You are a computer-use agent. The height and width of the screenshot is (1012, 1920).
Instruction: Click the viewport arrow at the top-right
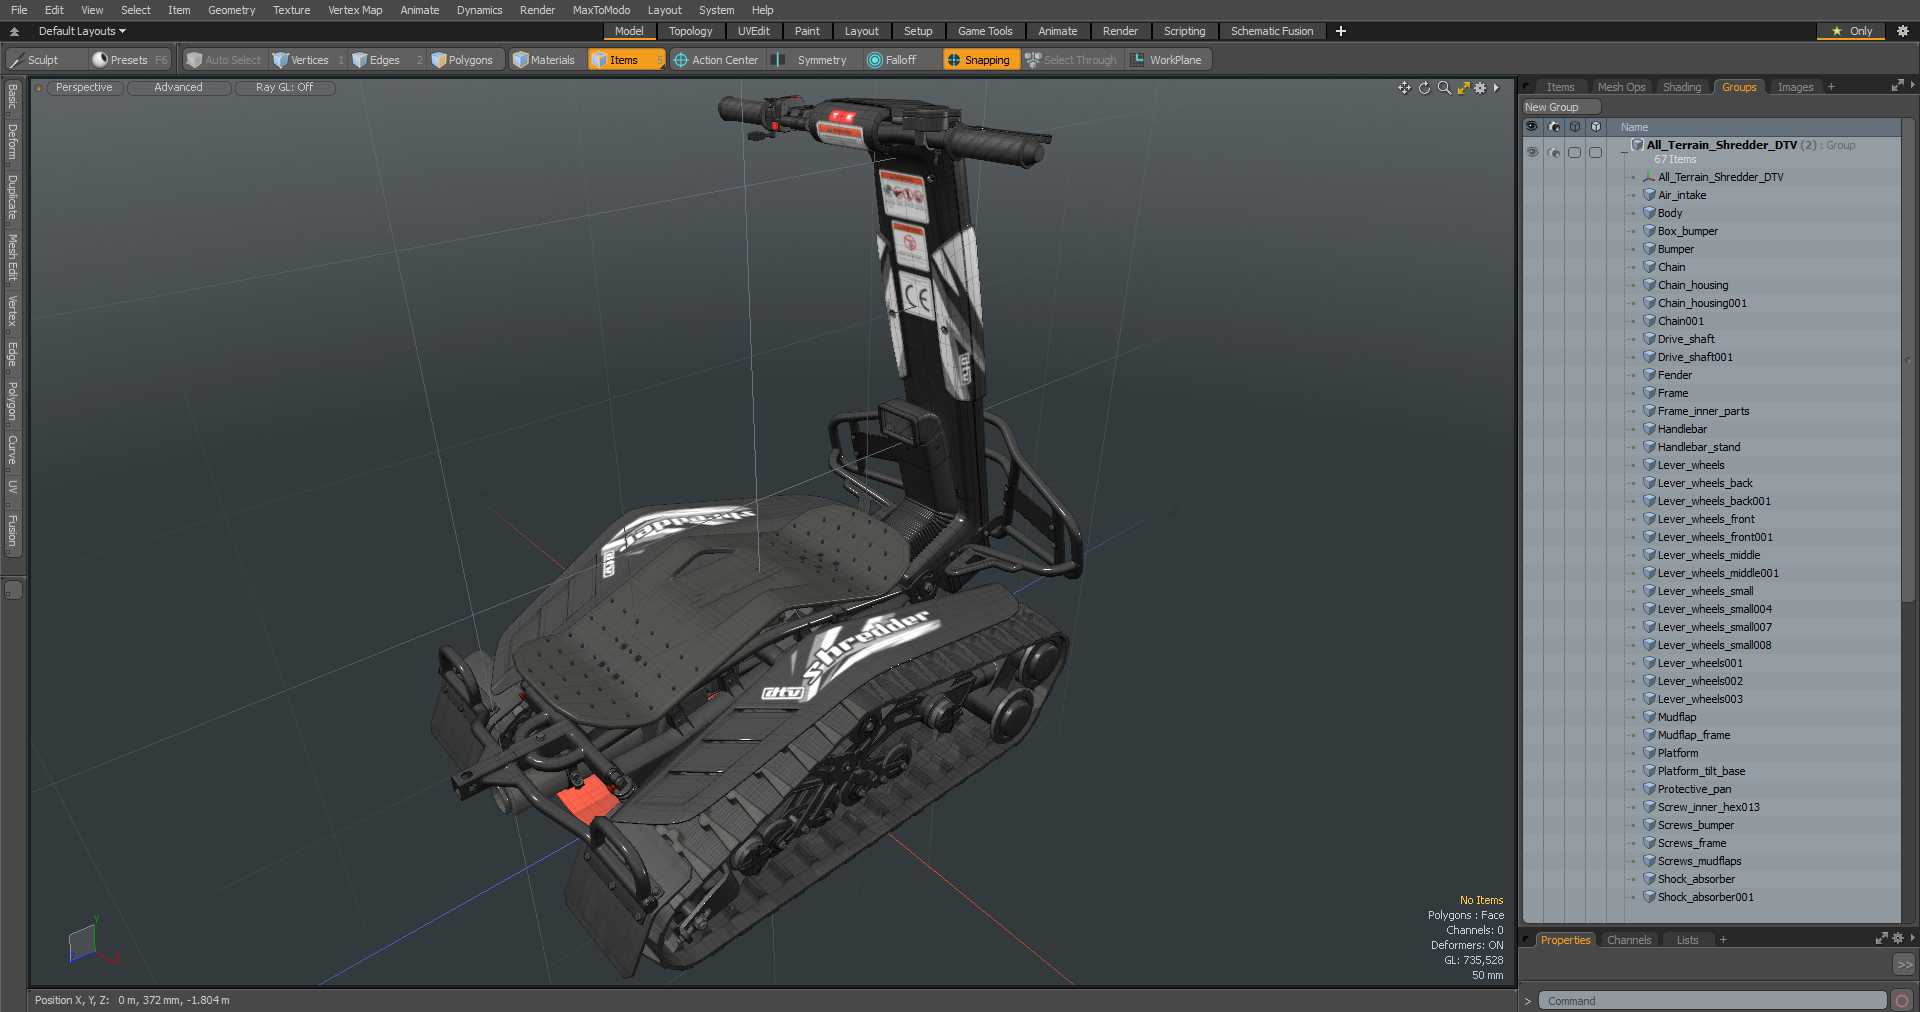[1496, 88]
